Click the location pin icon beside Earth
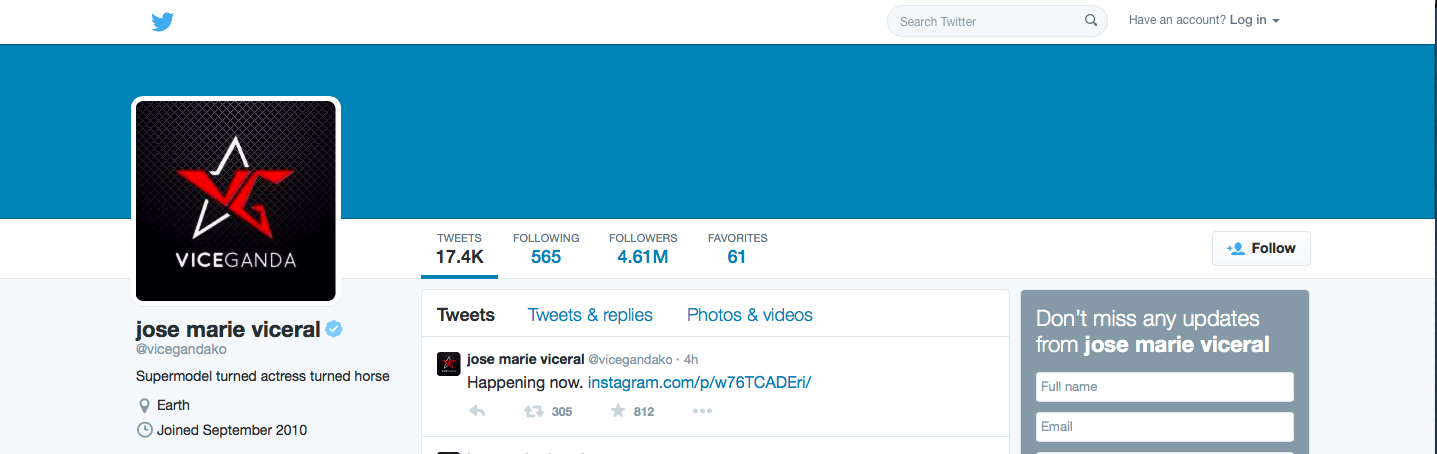The height and width of the screenshot is (454, 1437). (x=144, y=405)
